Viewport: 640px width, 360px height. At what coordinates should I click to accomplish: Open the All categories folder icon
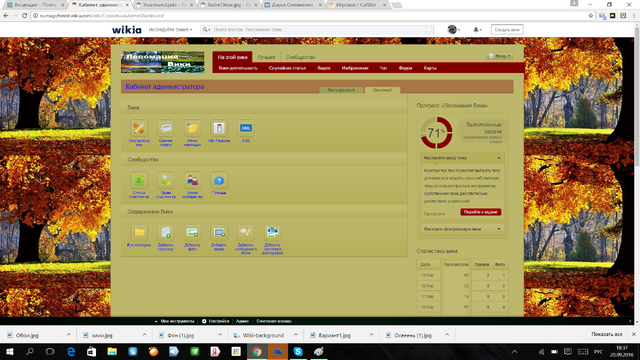pos(139,233)
